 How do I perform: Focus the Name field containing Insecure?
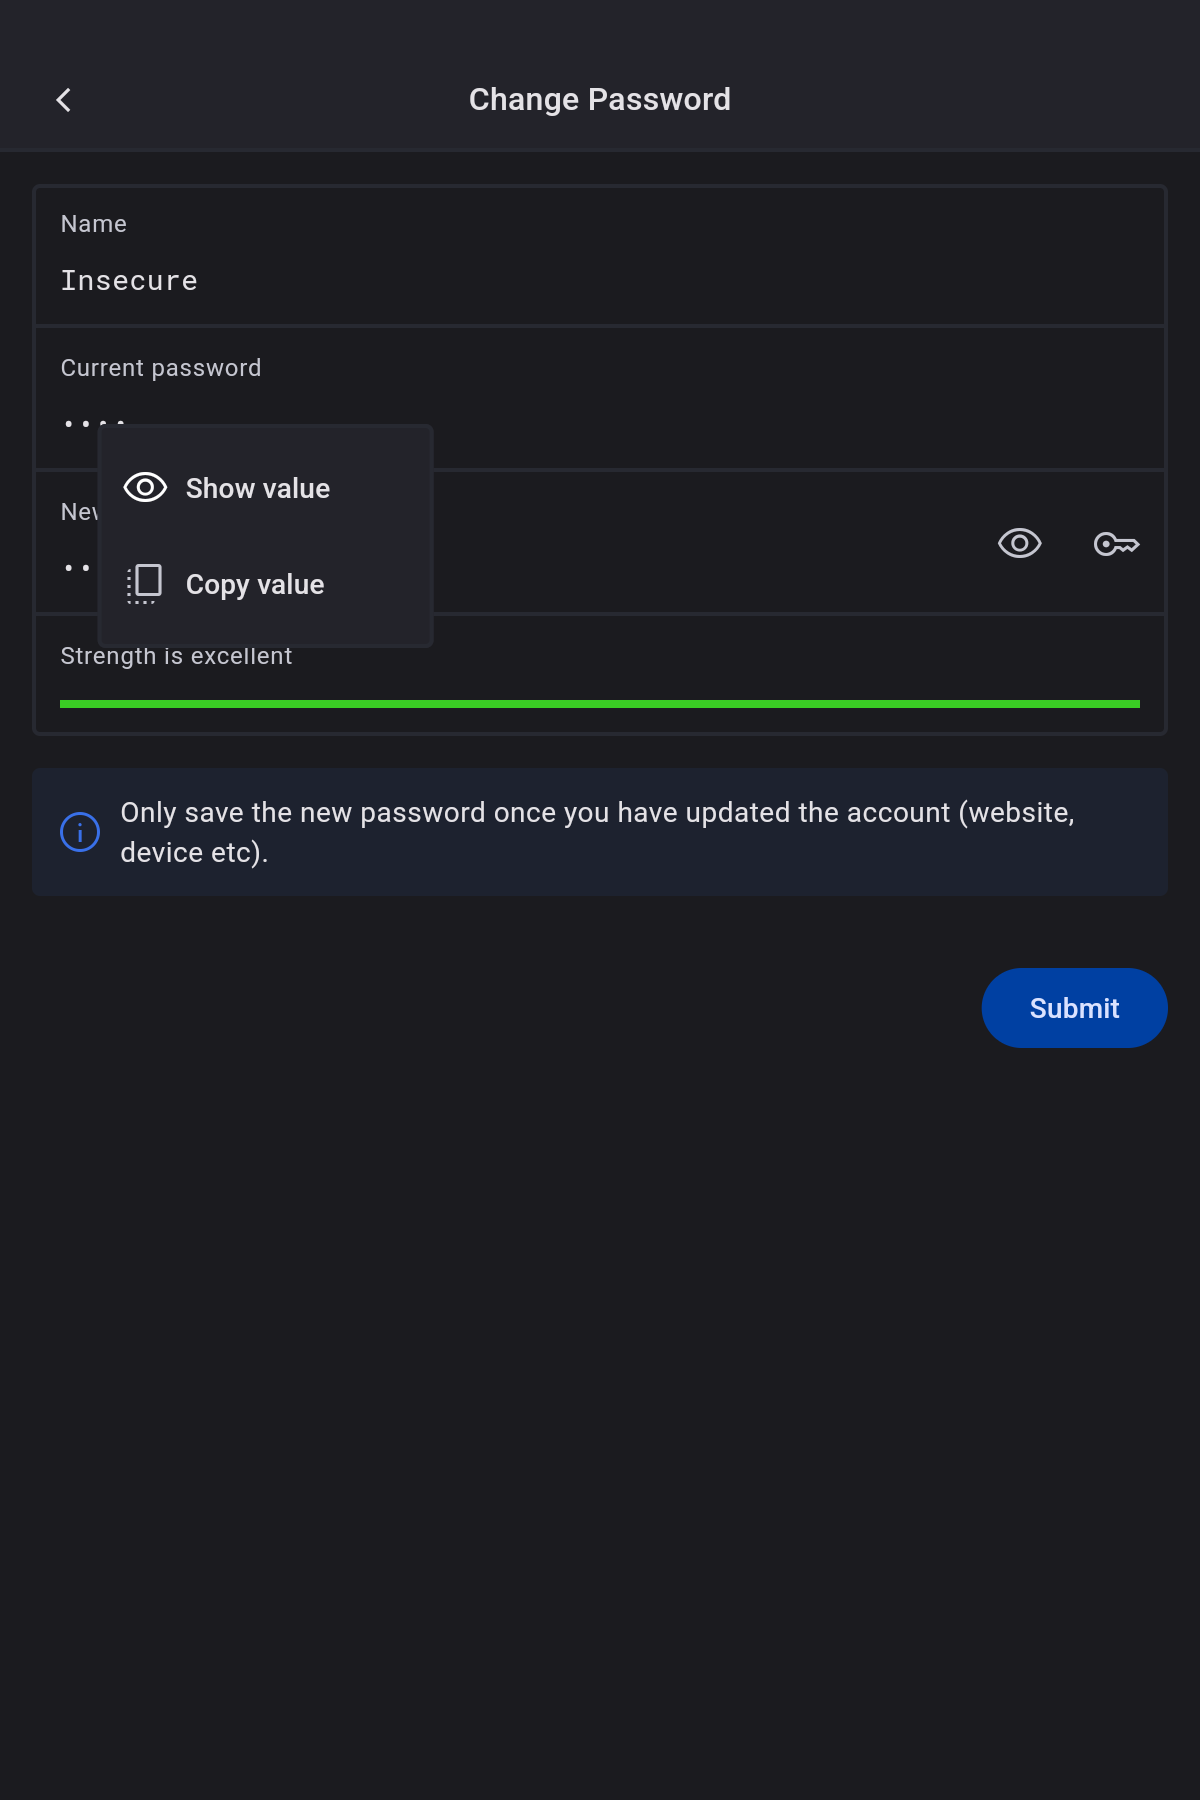tap(600, 281)
